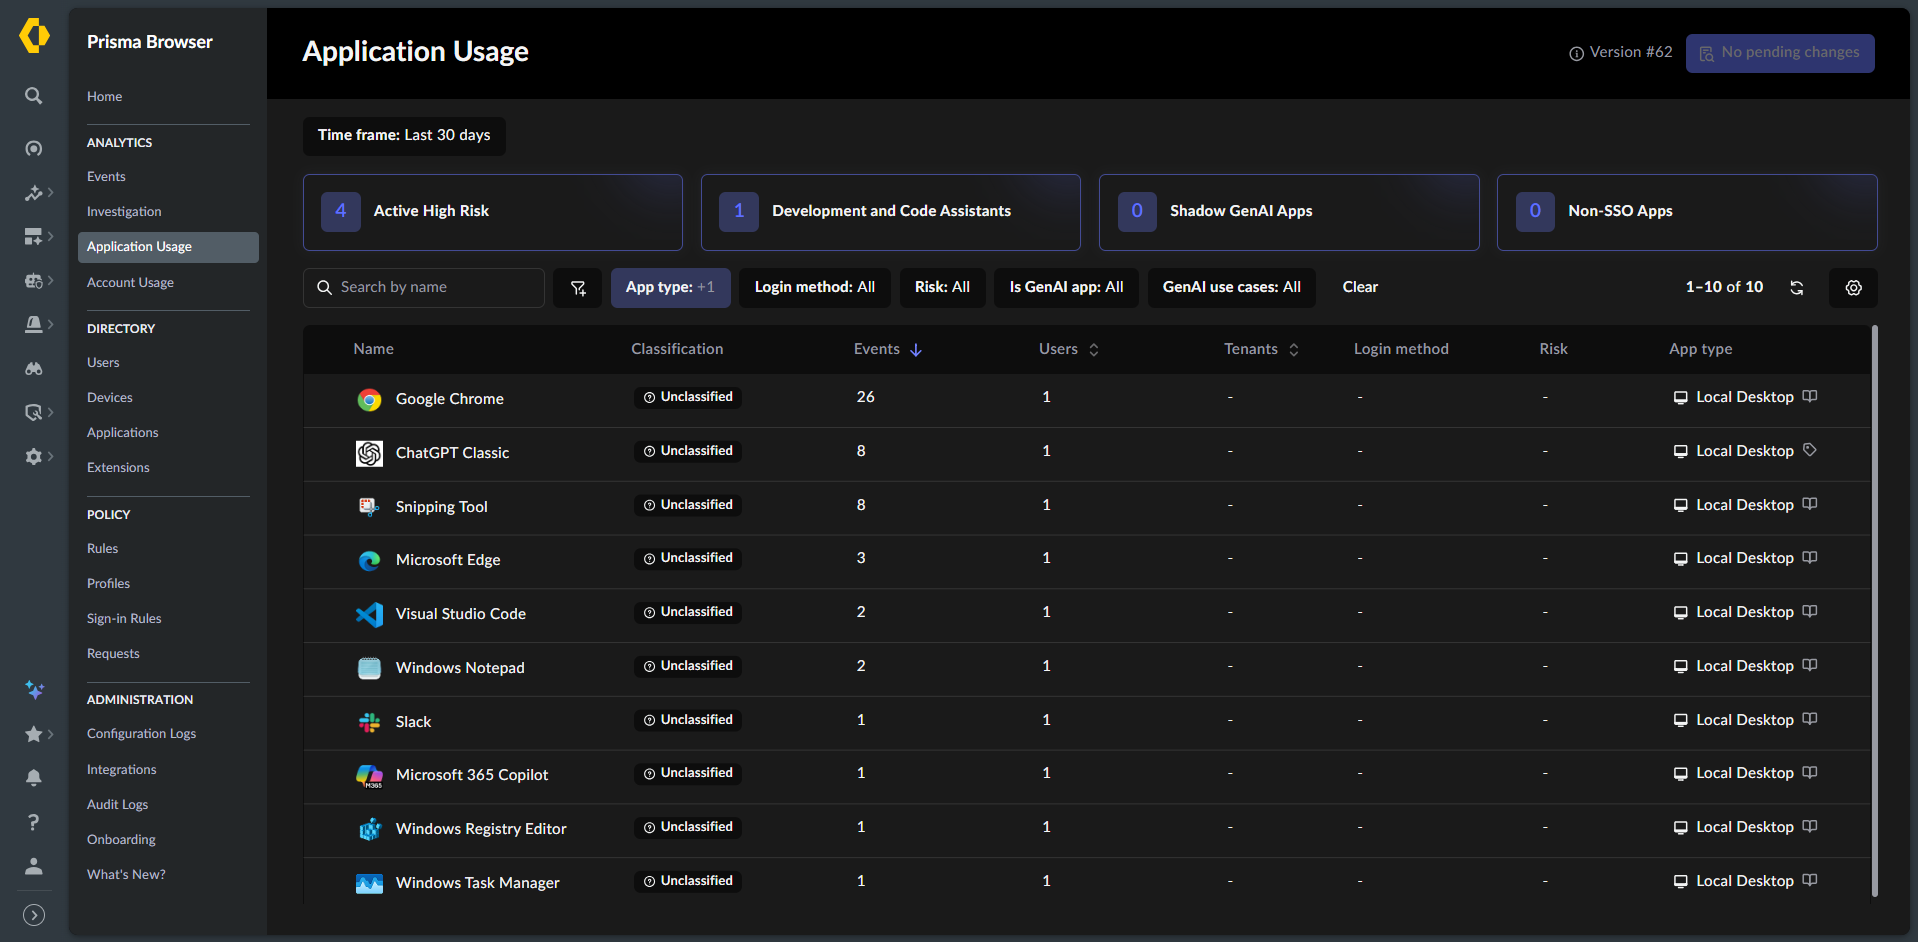Click the Slack app icon
This screenshot has height=942, width=1918.
369,722
